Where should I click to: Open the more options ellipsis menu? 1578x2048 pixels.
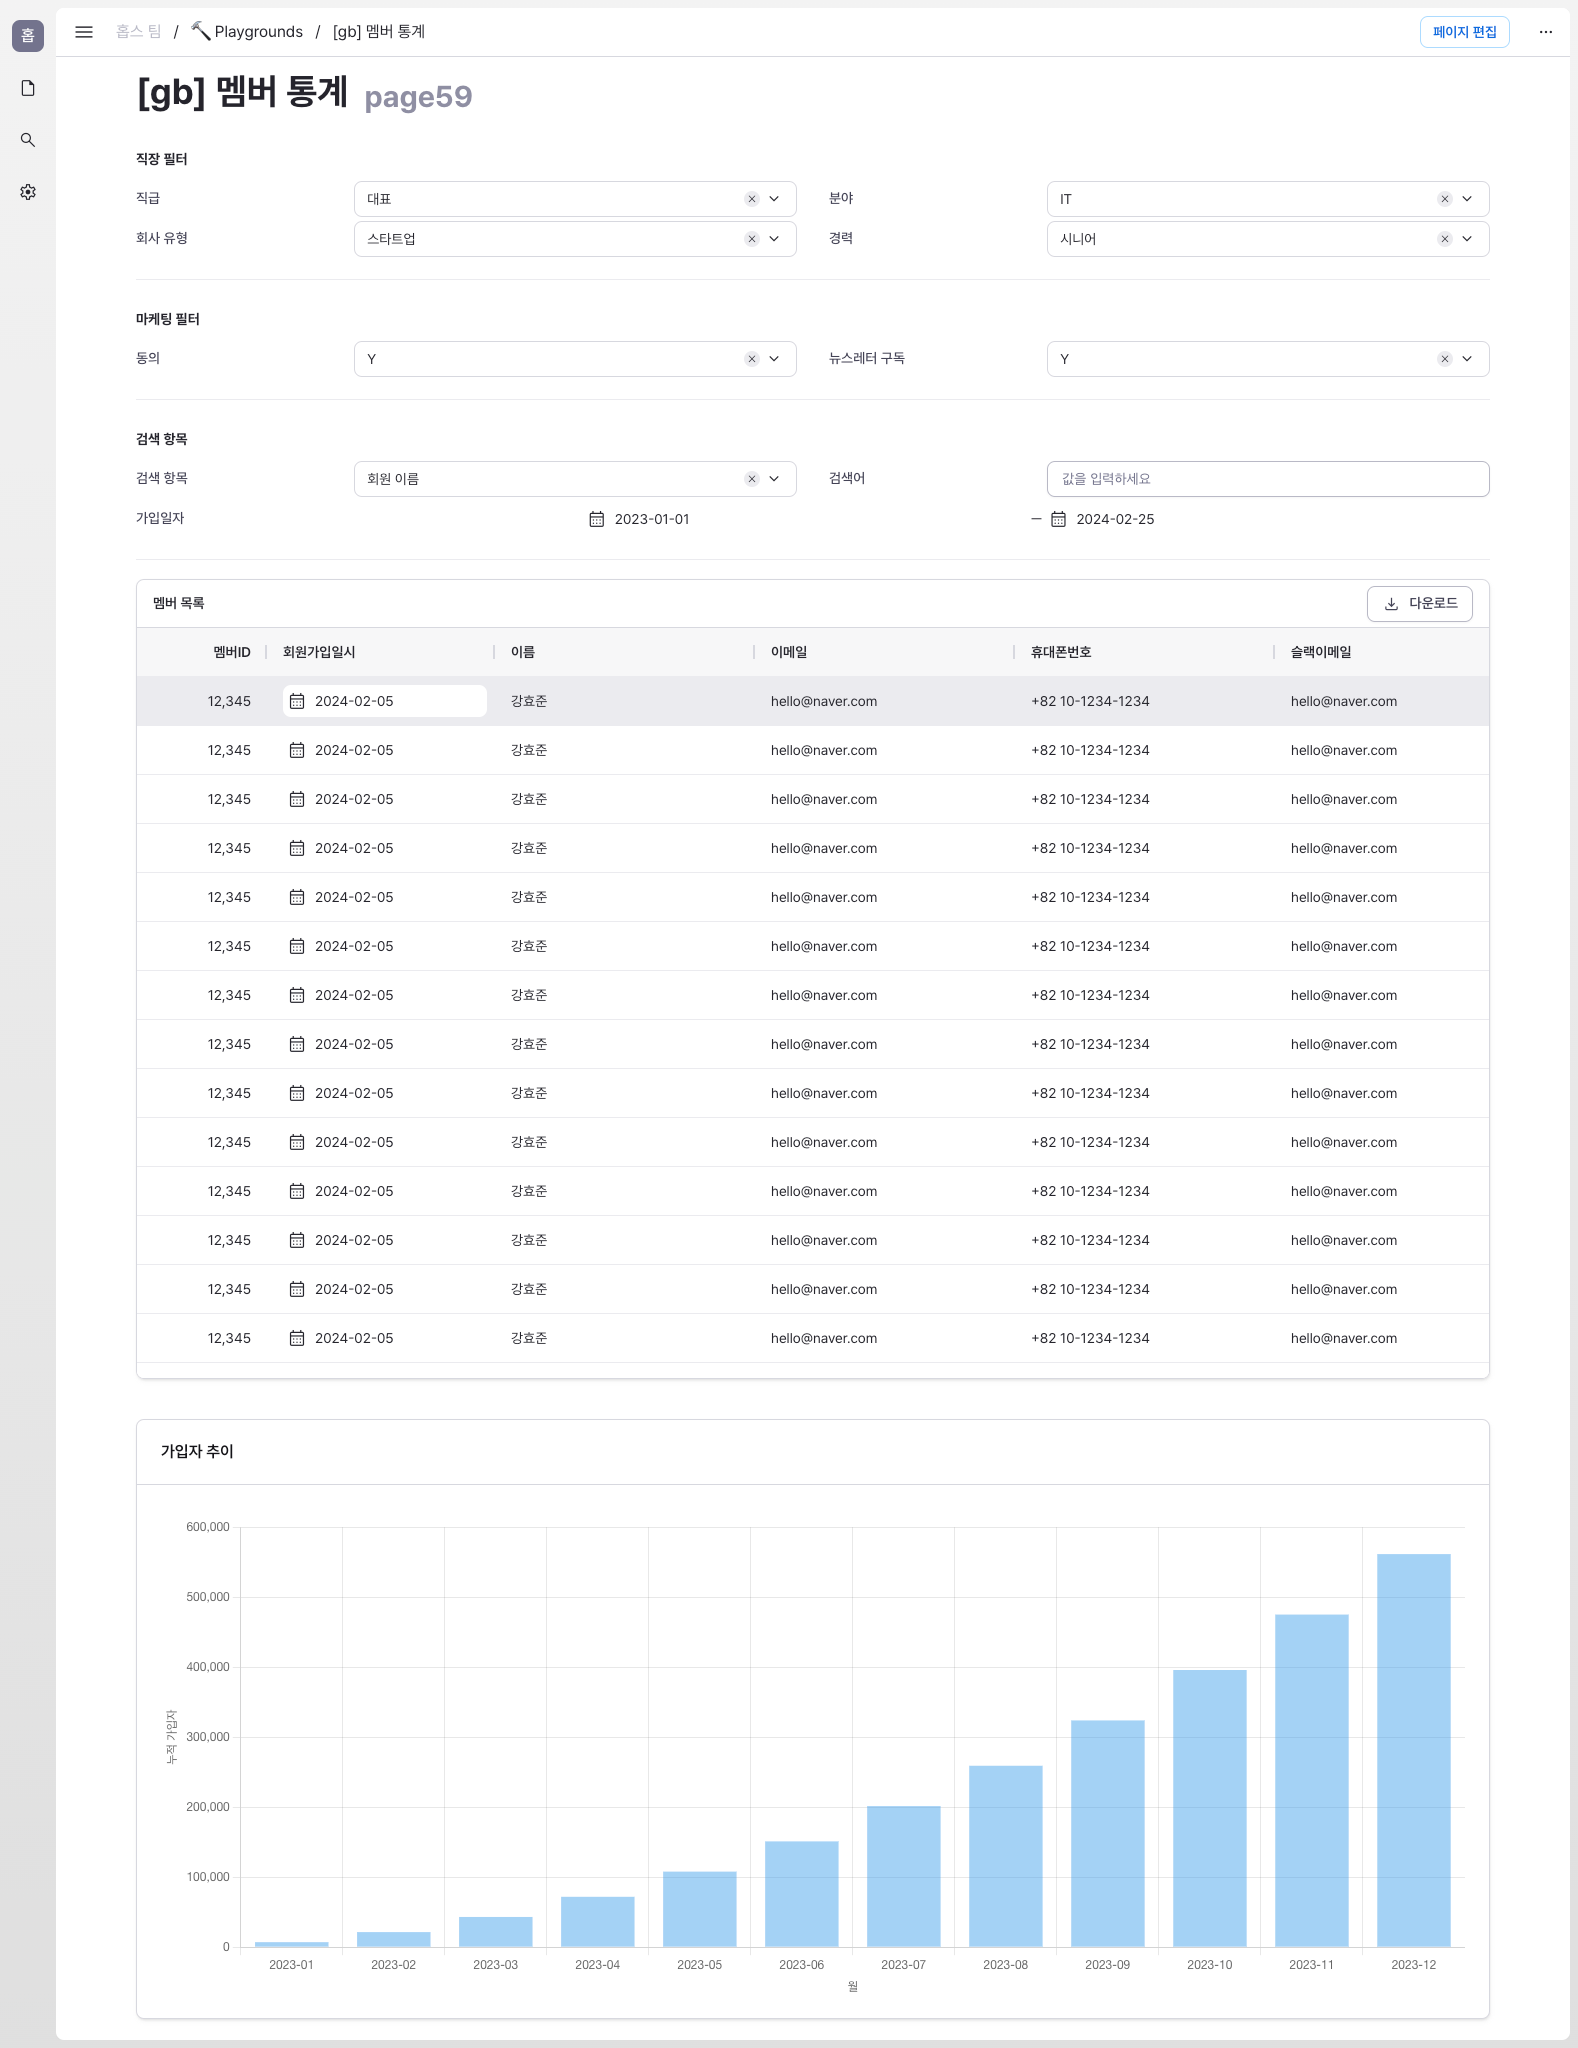click(x=1546, y=32)
